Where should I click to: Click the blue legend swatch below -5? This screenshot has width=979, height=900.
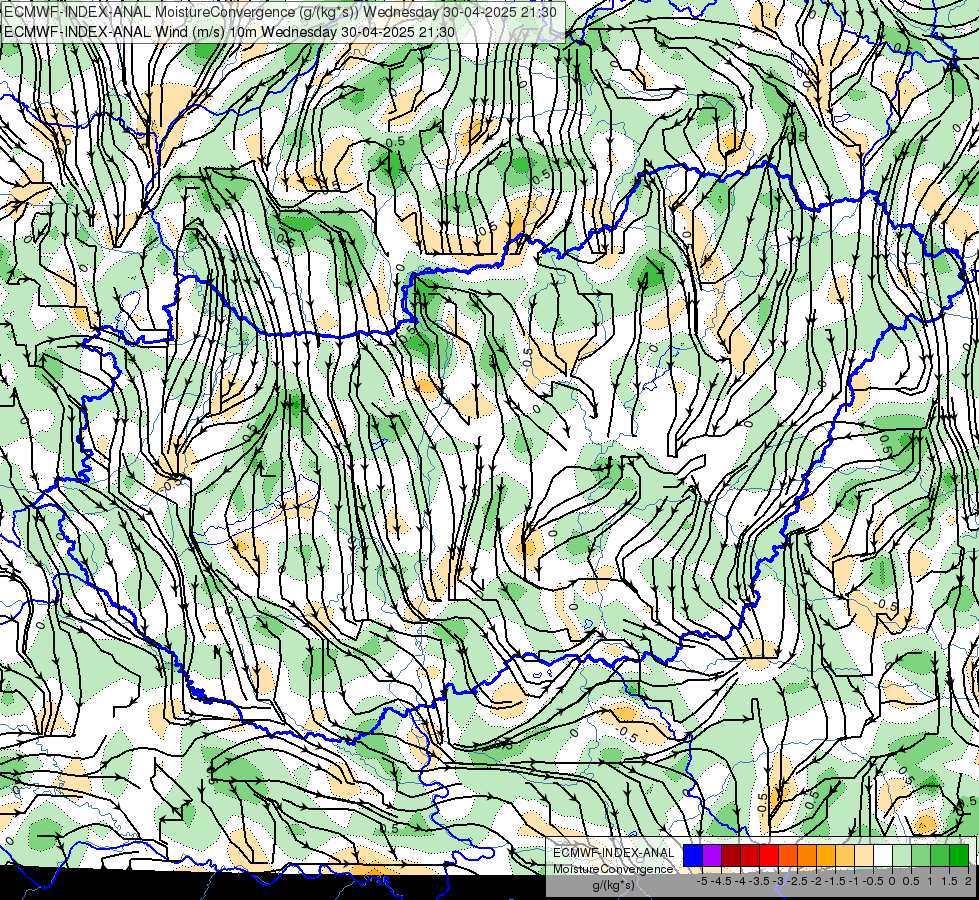pos(693,856)
